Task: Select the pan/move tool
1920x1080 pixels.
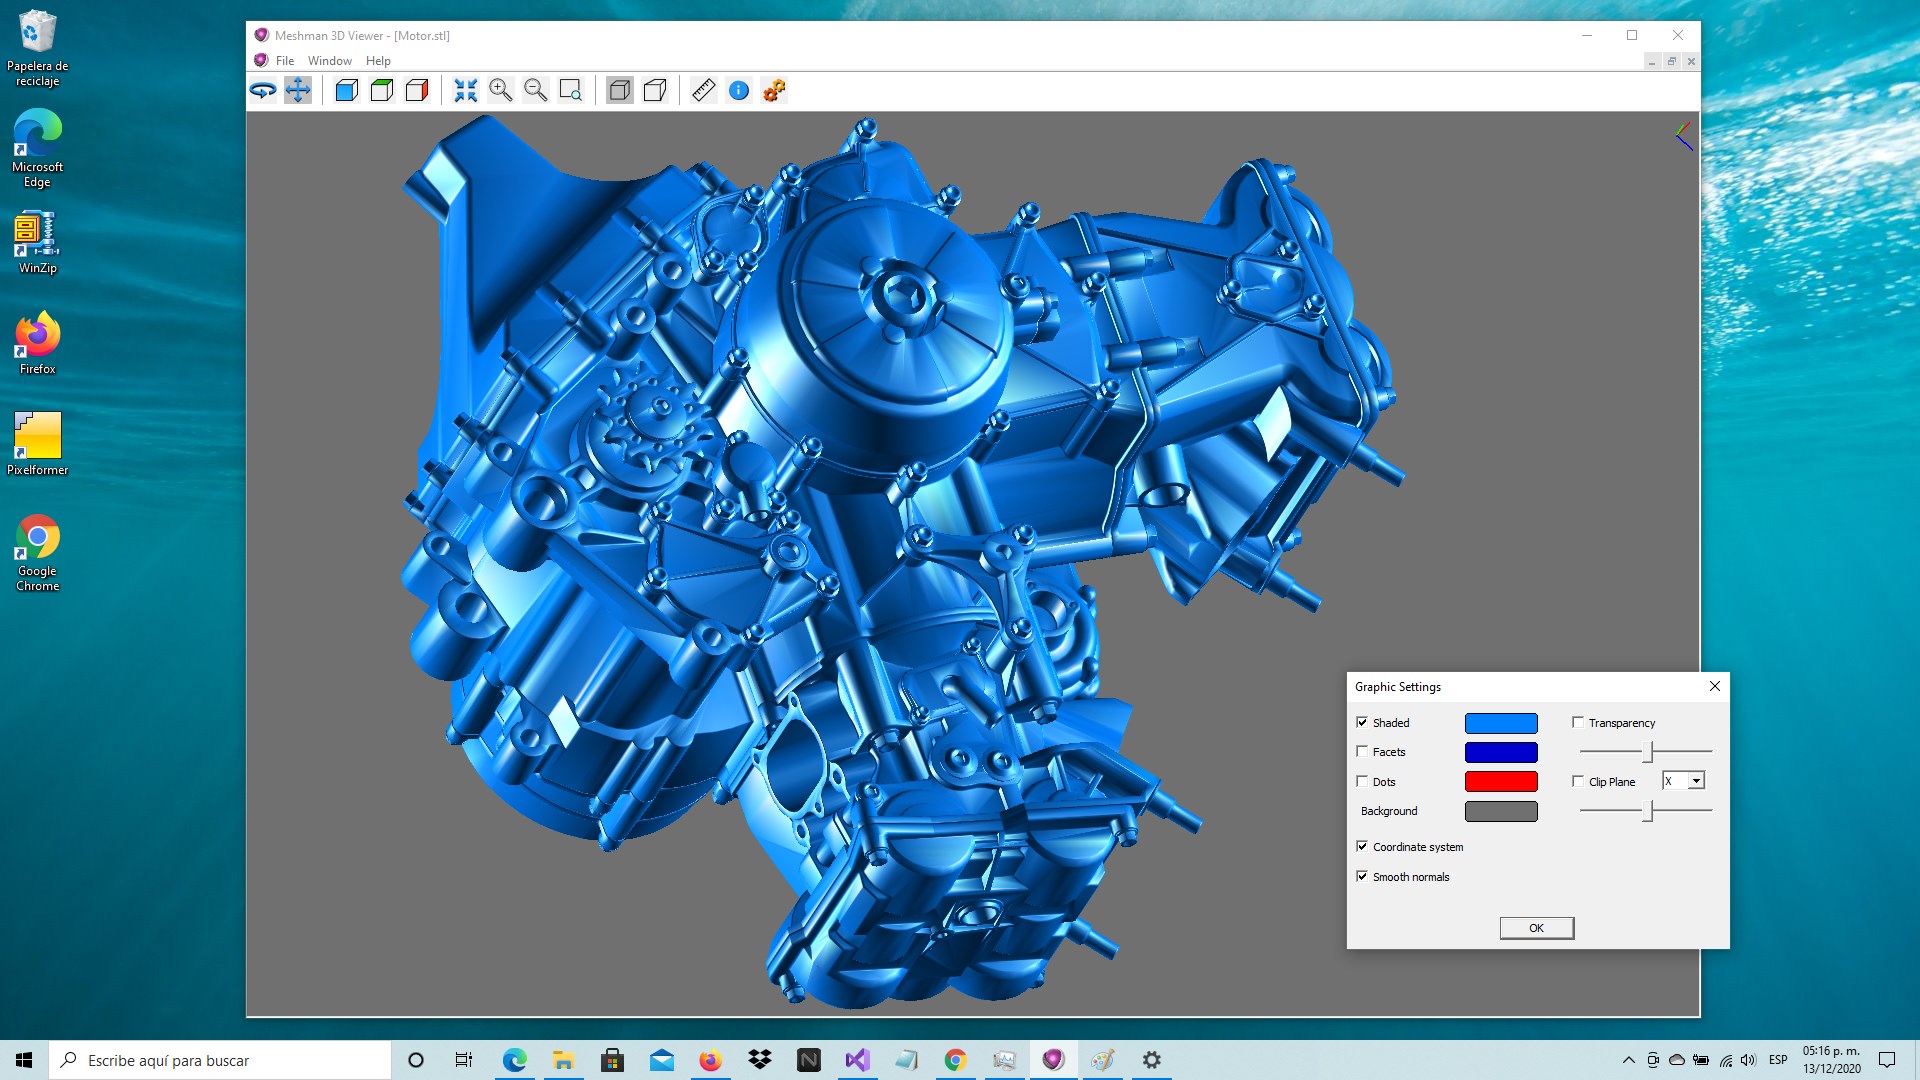Action: pos(298,91)
